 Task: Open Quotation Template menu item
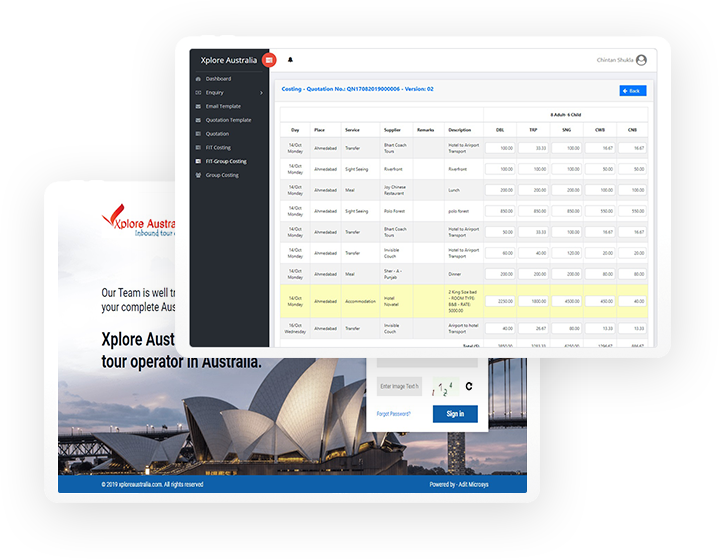(x=228, y=120)
